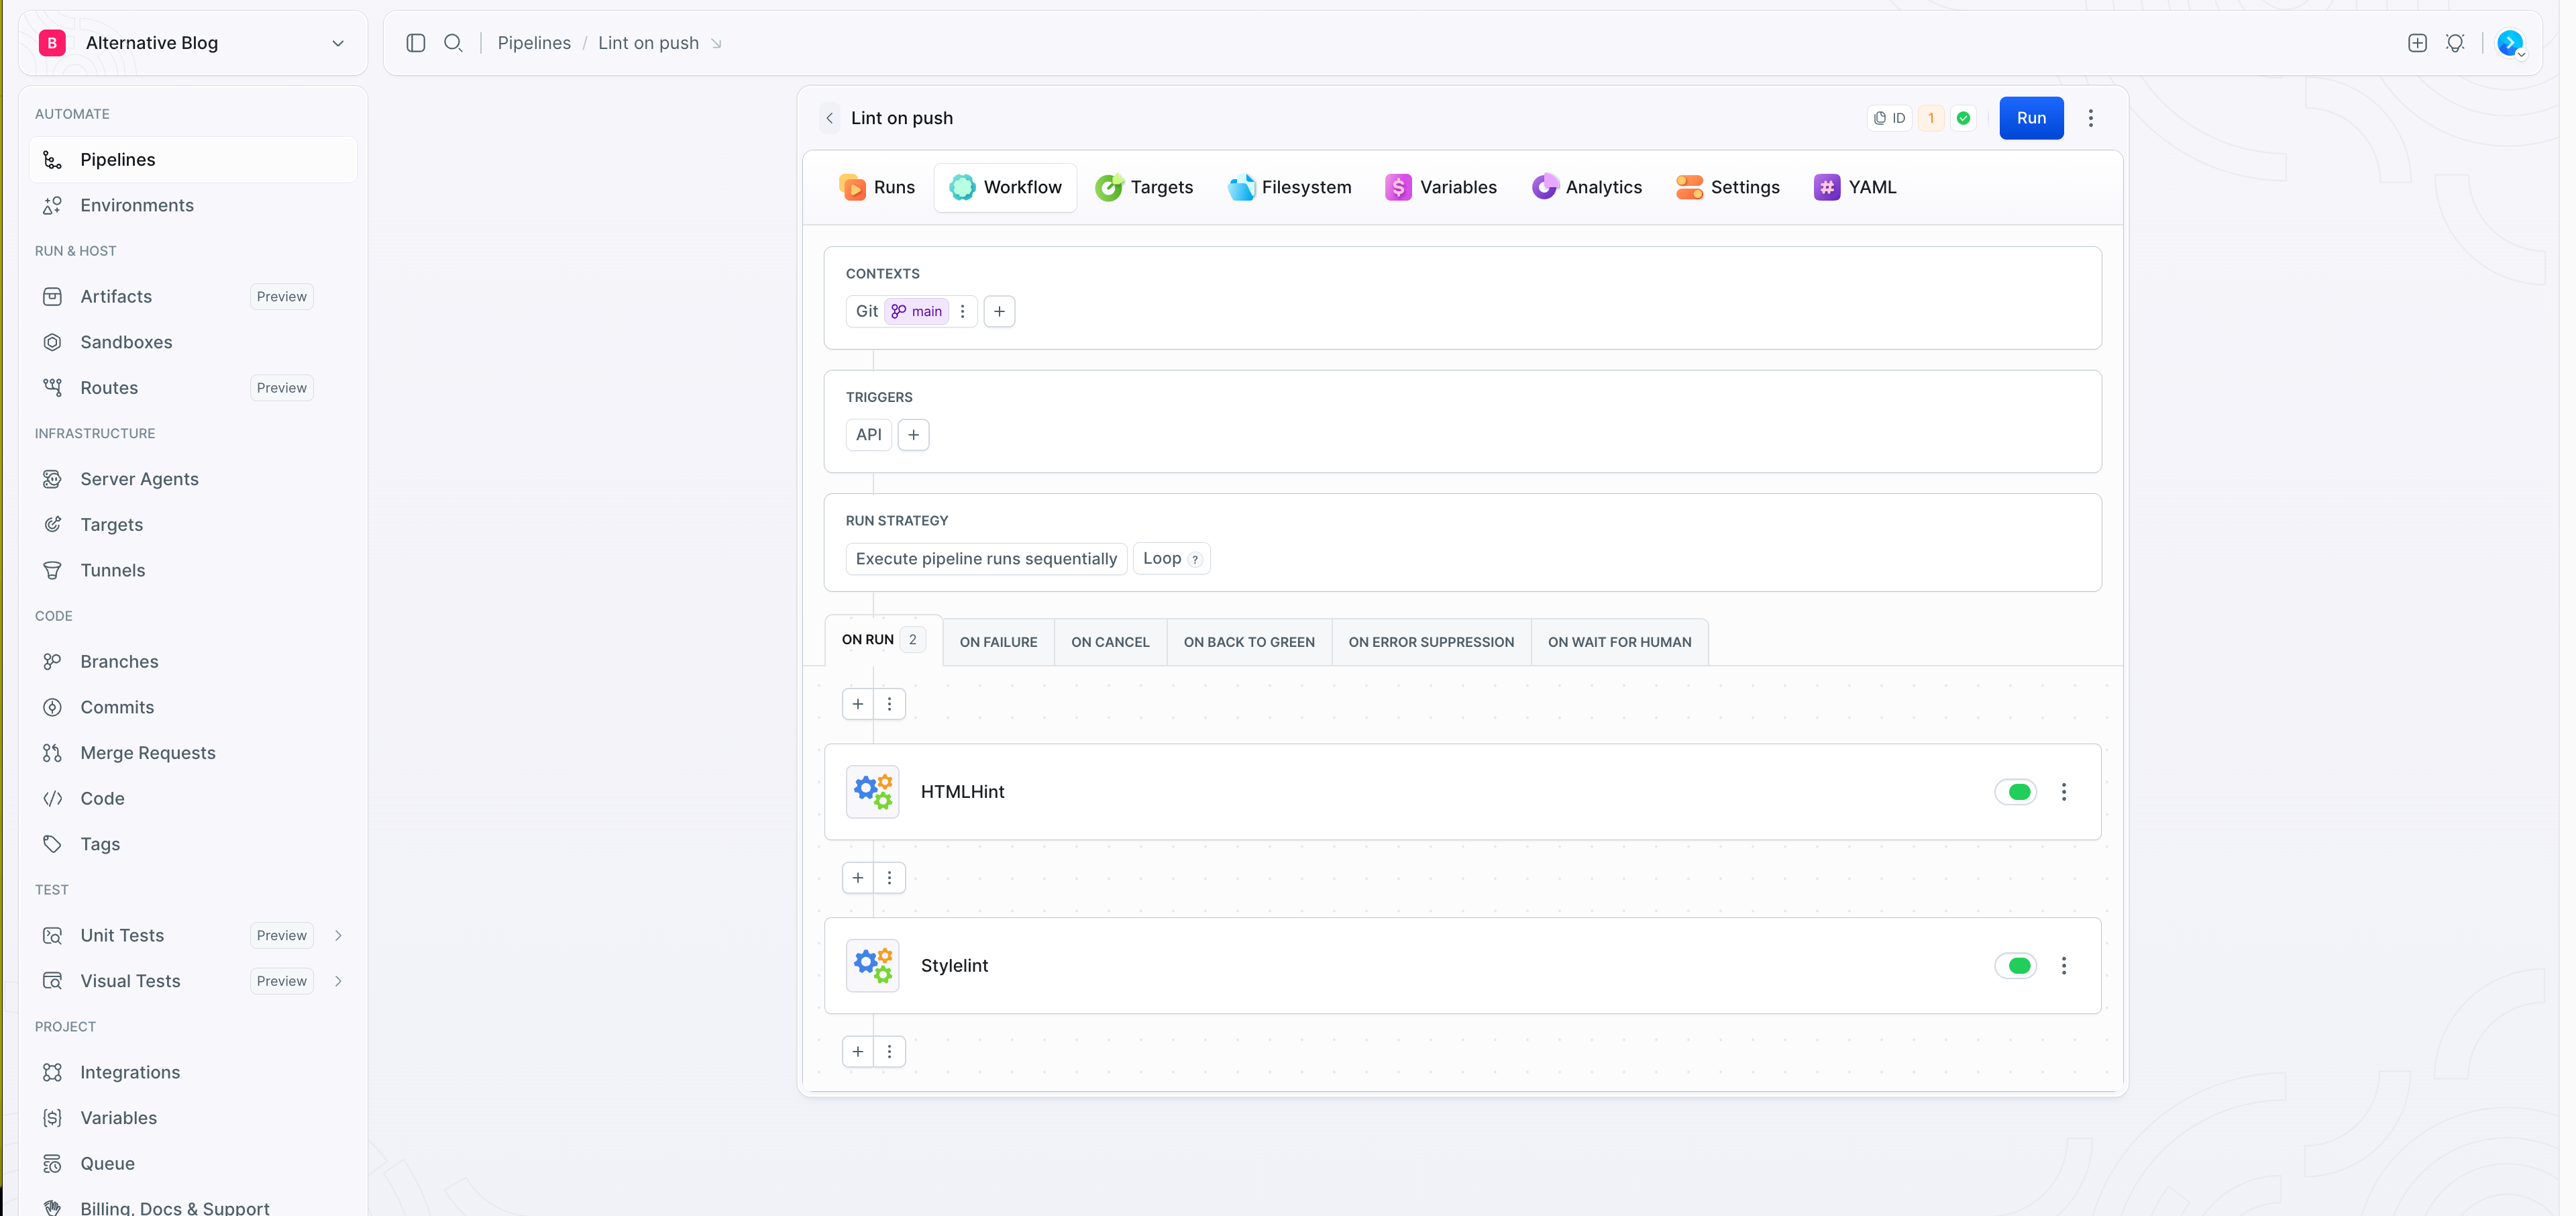The image size is (2576, 1216).
Task: Select the ON FAILURE tab
Action: click(998, 642)
